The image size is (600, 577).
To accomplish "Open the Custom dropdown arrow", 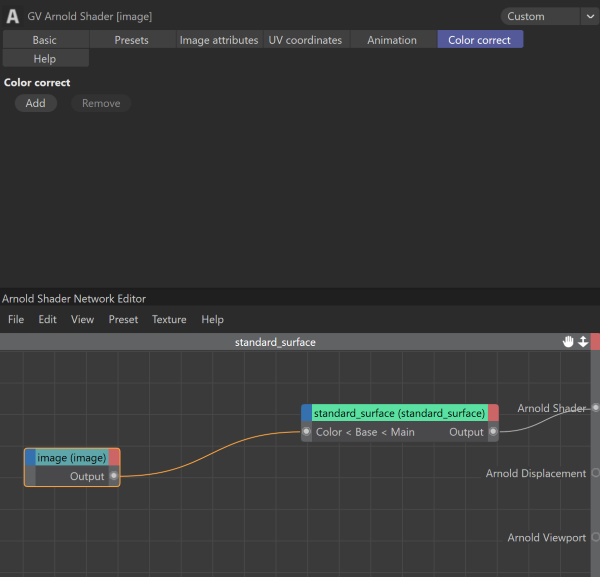I will (x=590, y=16).
